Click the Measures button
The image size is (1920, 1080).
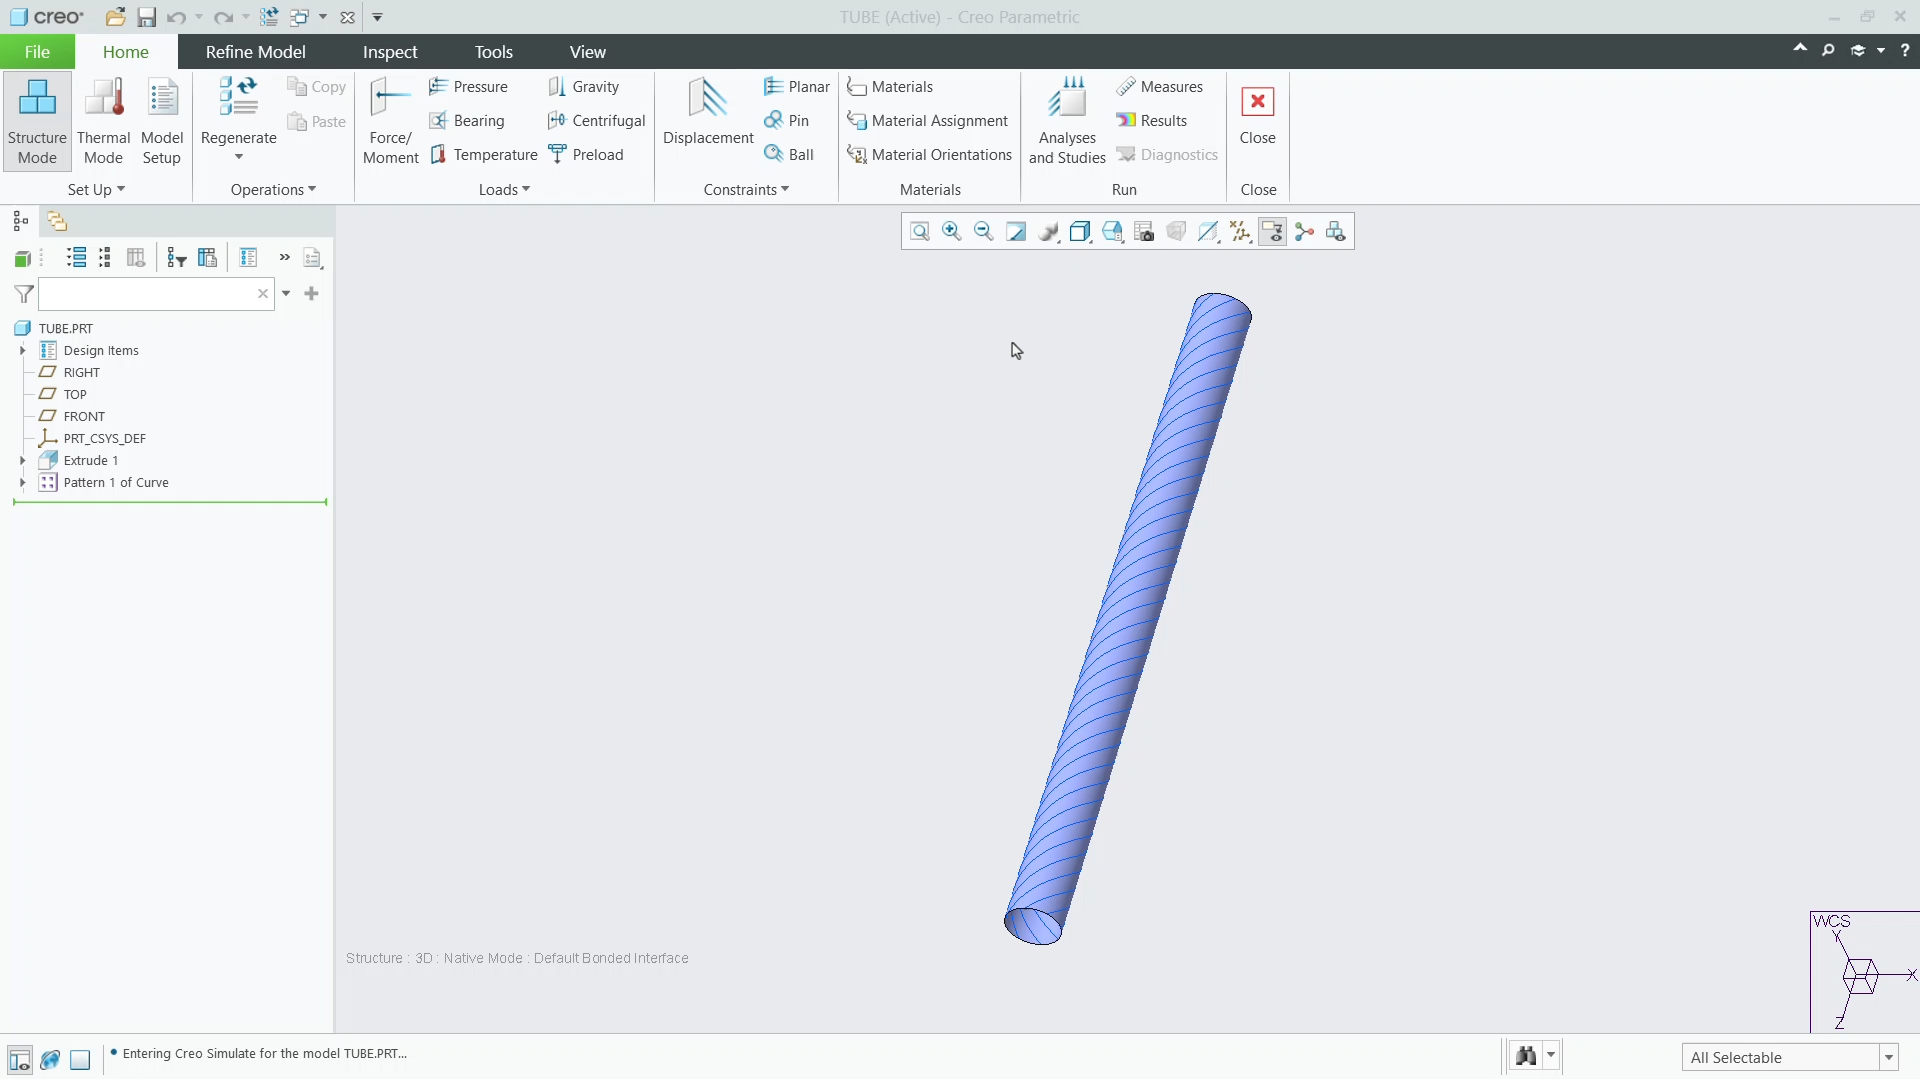pos(1159,87)
